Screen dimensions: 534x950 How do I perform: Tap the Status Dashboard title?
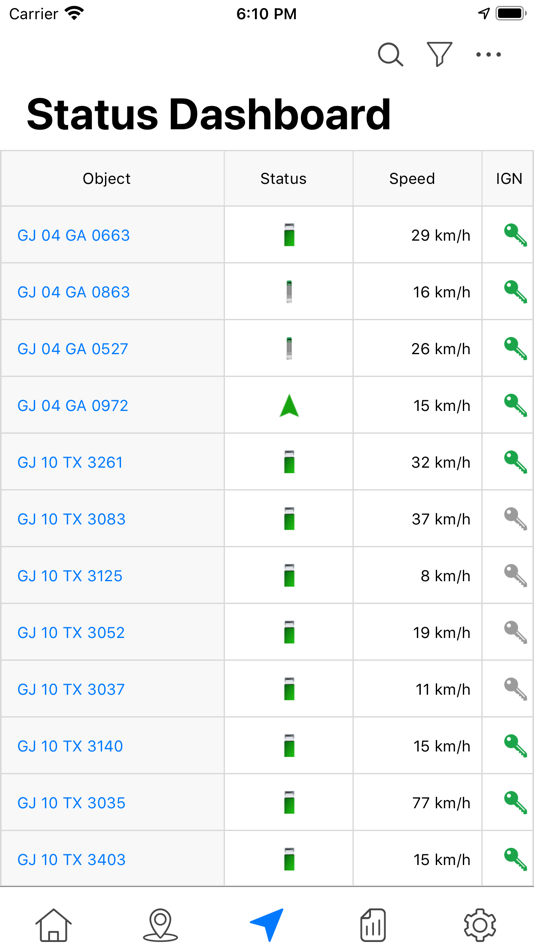209,114
